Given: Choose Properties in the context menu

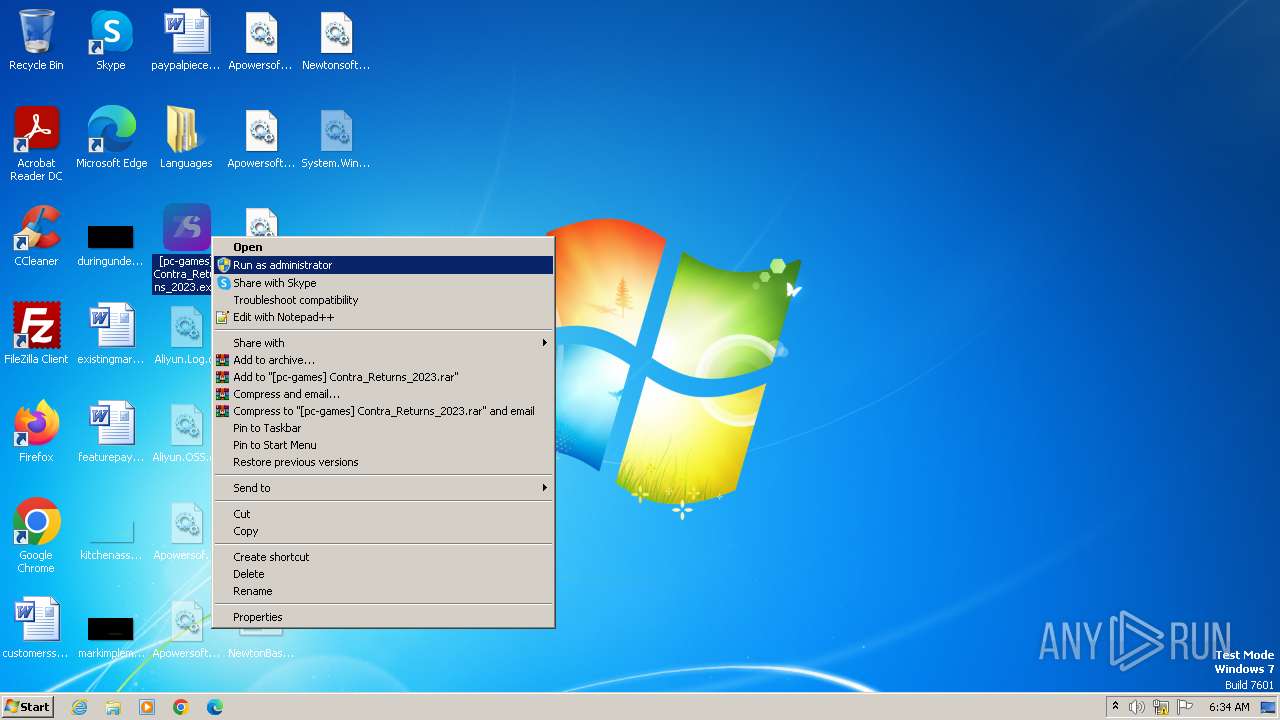Looking at the screenshot, I should [x=383, y=617].
